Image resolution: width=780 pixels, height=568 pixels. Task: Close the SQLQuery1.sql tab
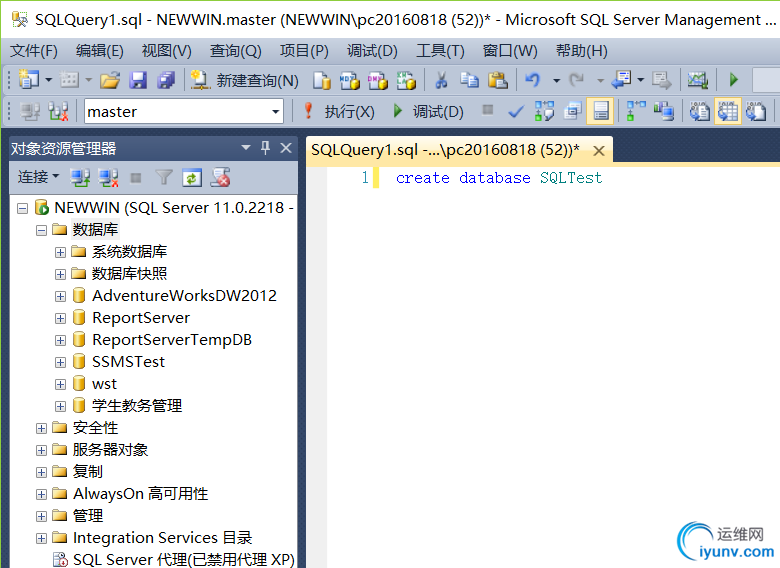[599, 151]
